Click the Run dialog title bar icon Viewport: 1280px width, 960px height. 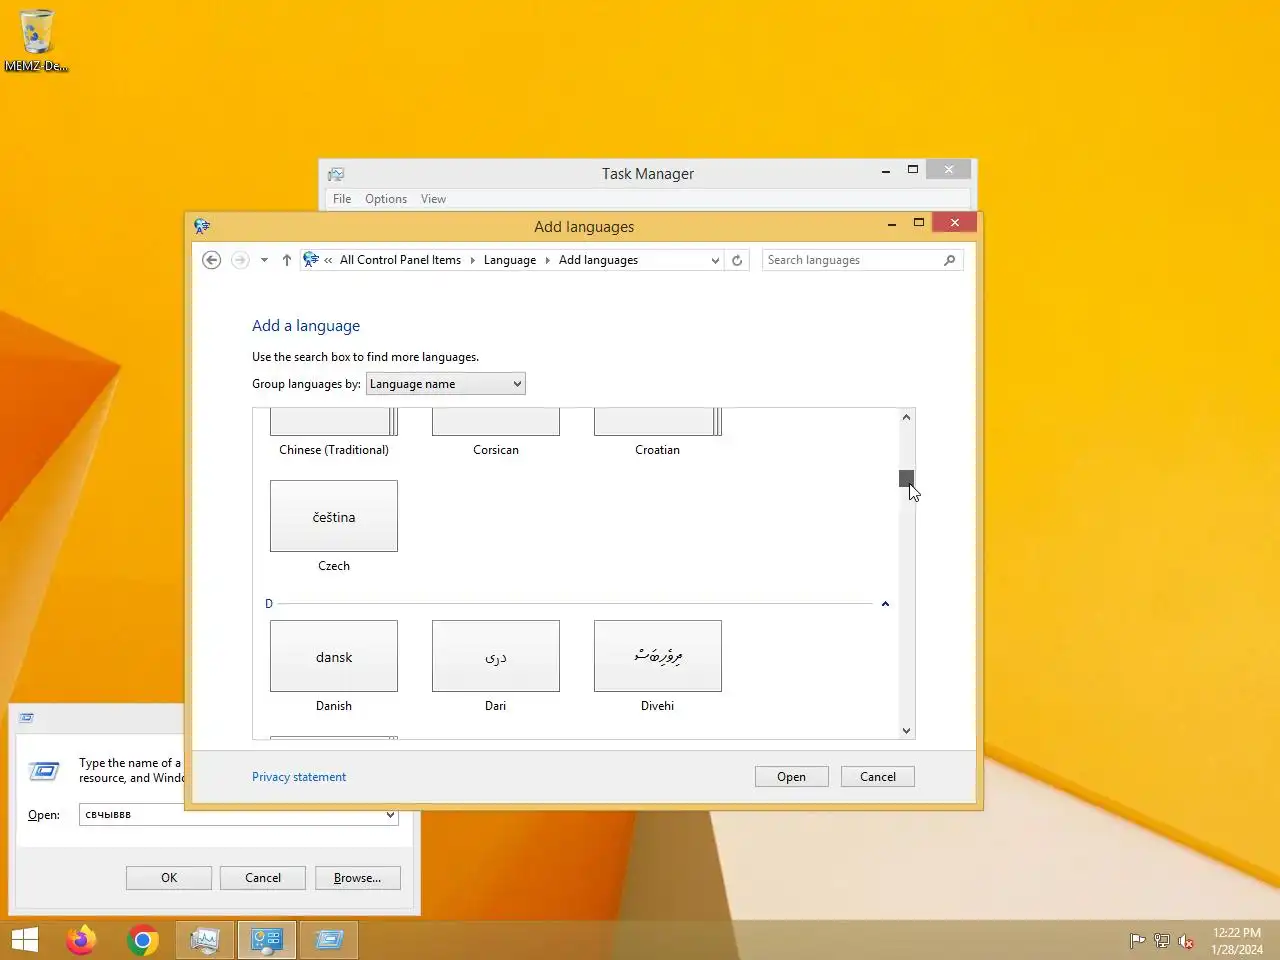[x=27, y=718]
